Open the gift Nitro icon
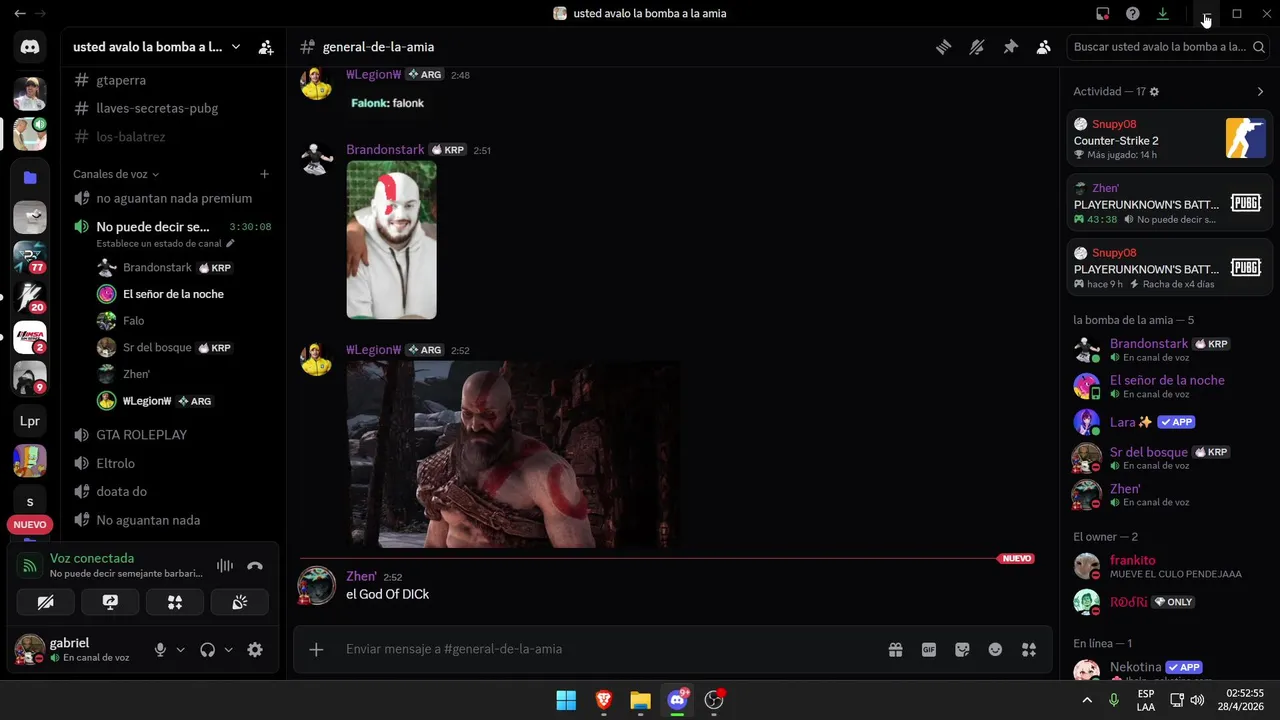This screenshot has width=1280, height=720. point(895,650)
